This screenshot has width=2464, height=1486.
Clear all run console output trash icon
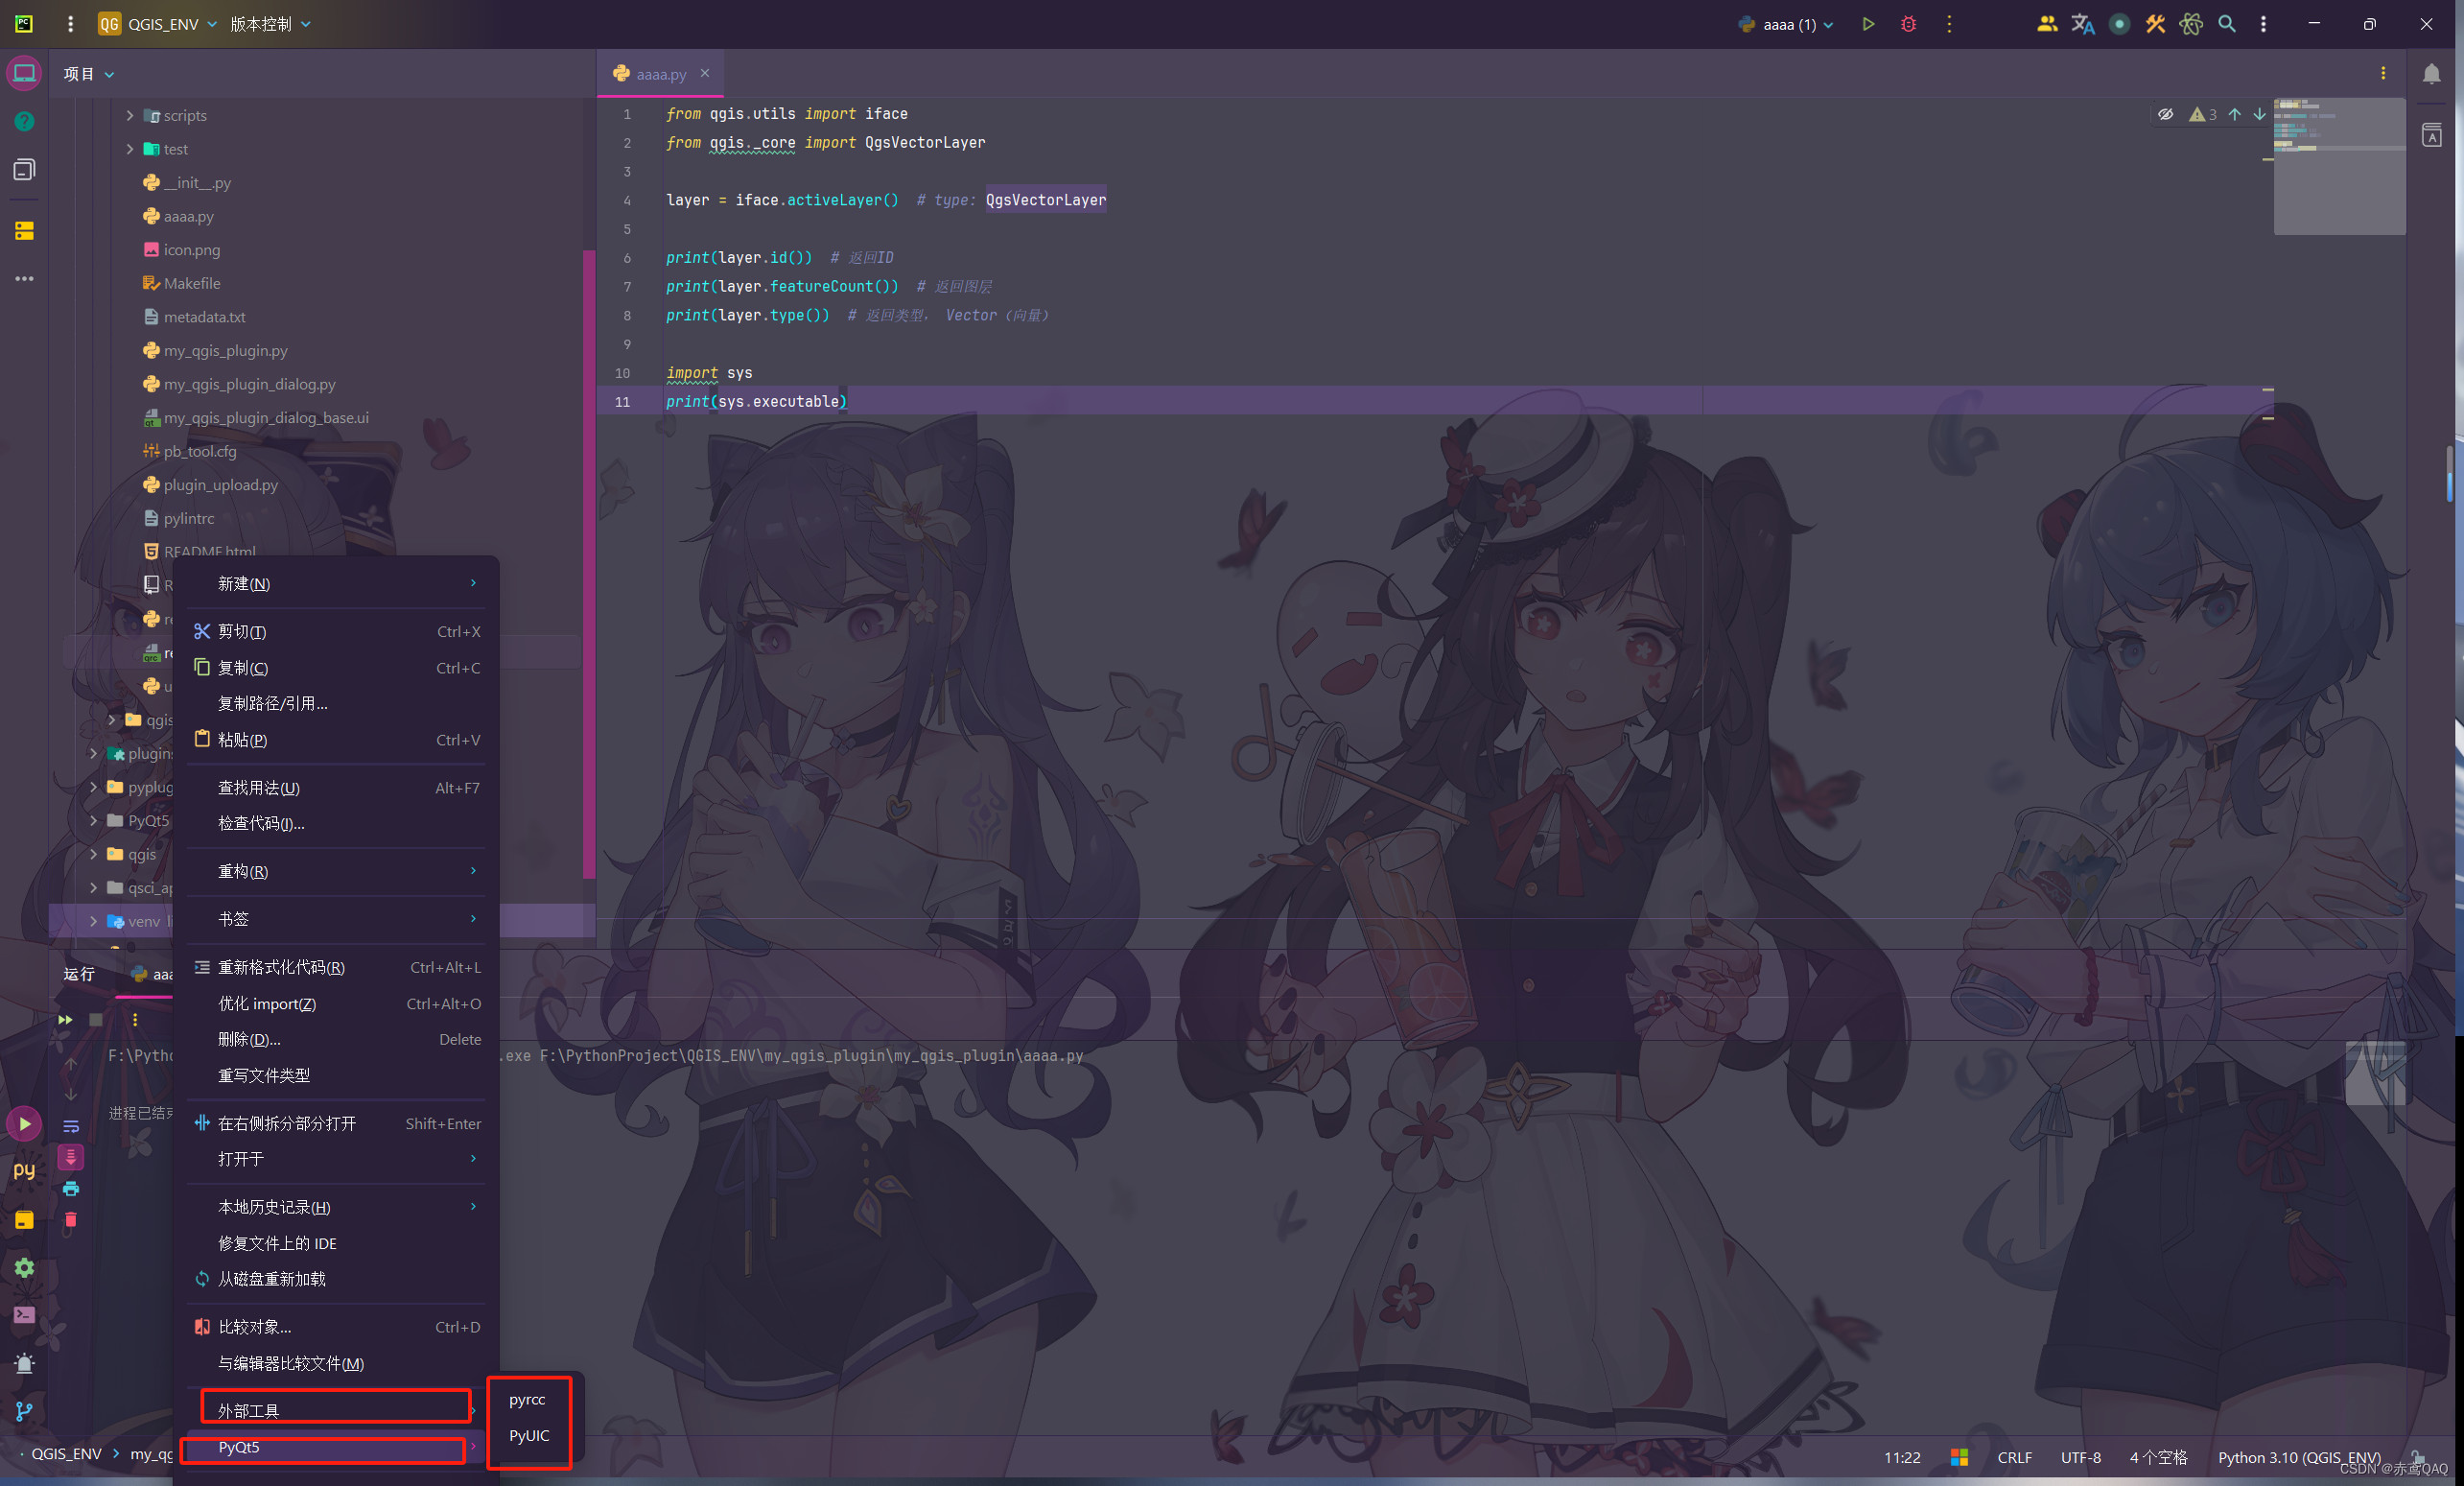[70, 1220]
